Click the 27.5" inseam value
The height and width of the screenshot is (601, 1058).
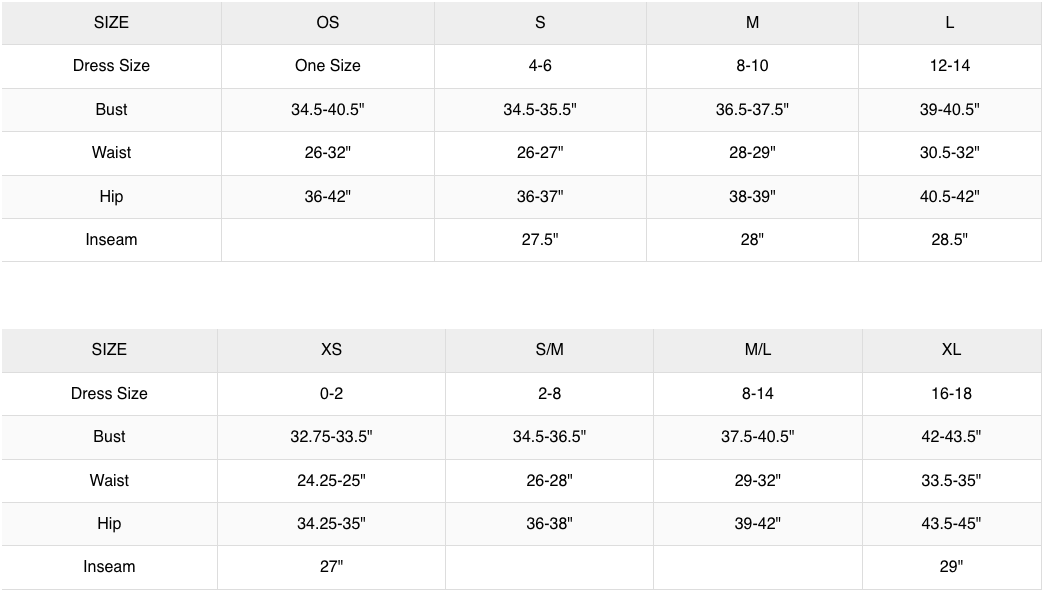coord(540,240)
